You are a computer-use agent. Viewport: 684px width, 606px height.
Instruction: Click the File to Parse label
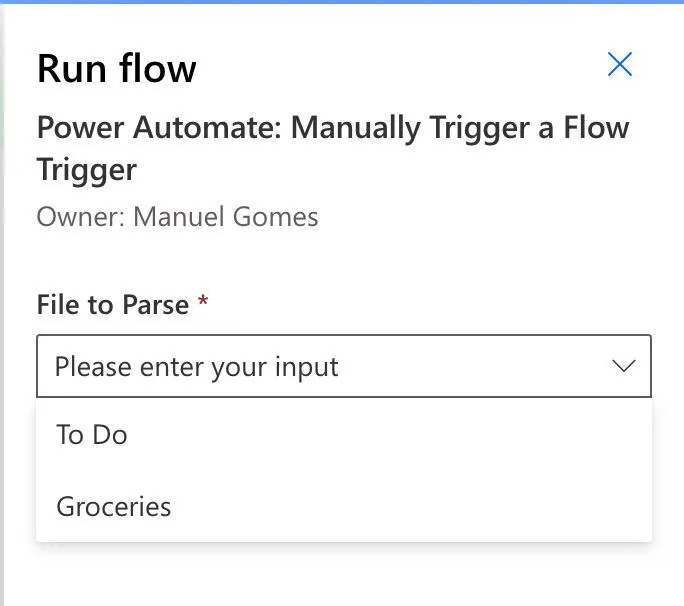pyautogui.click(x=112, y=304)
